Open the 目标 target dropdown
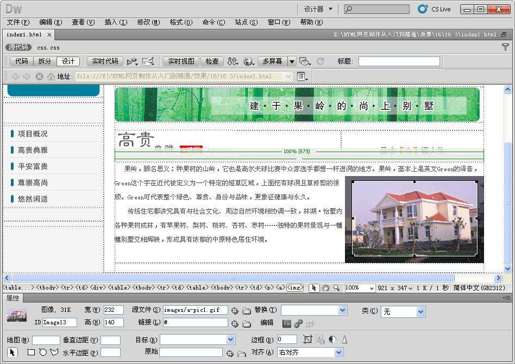This screenshot has height=364, width=515. [x=231, y=340]
